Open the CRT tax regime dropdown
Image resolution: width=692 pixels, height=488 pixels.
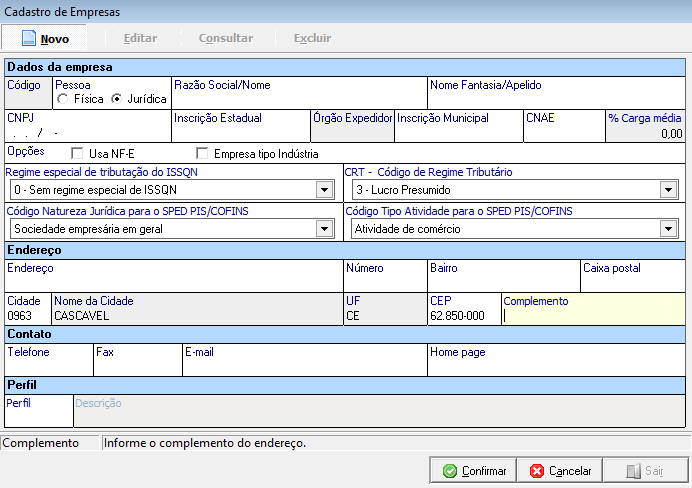click(x=668, y=190)
